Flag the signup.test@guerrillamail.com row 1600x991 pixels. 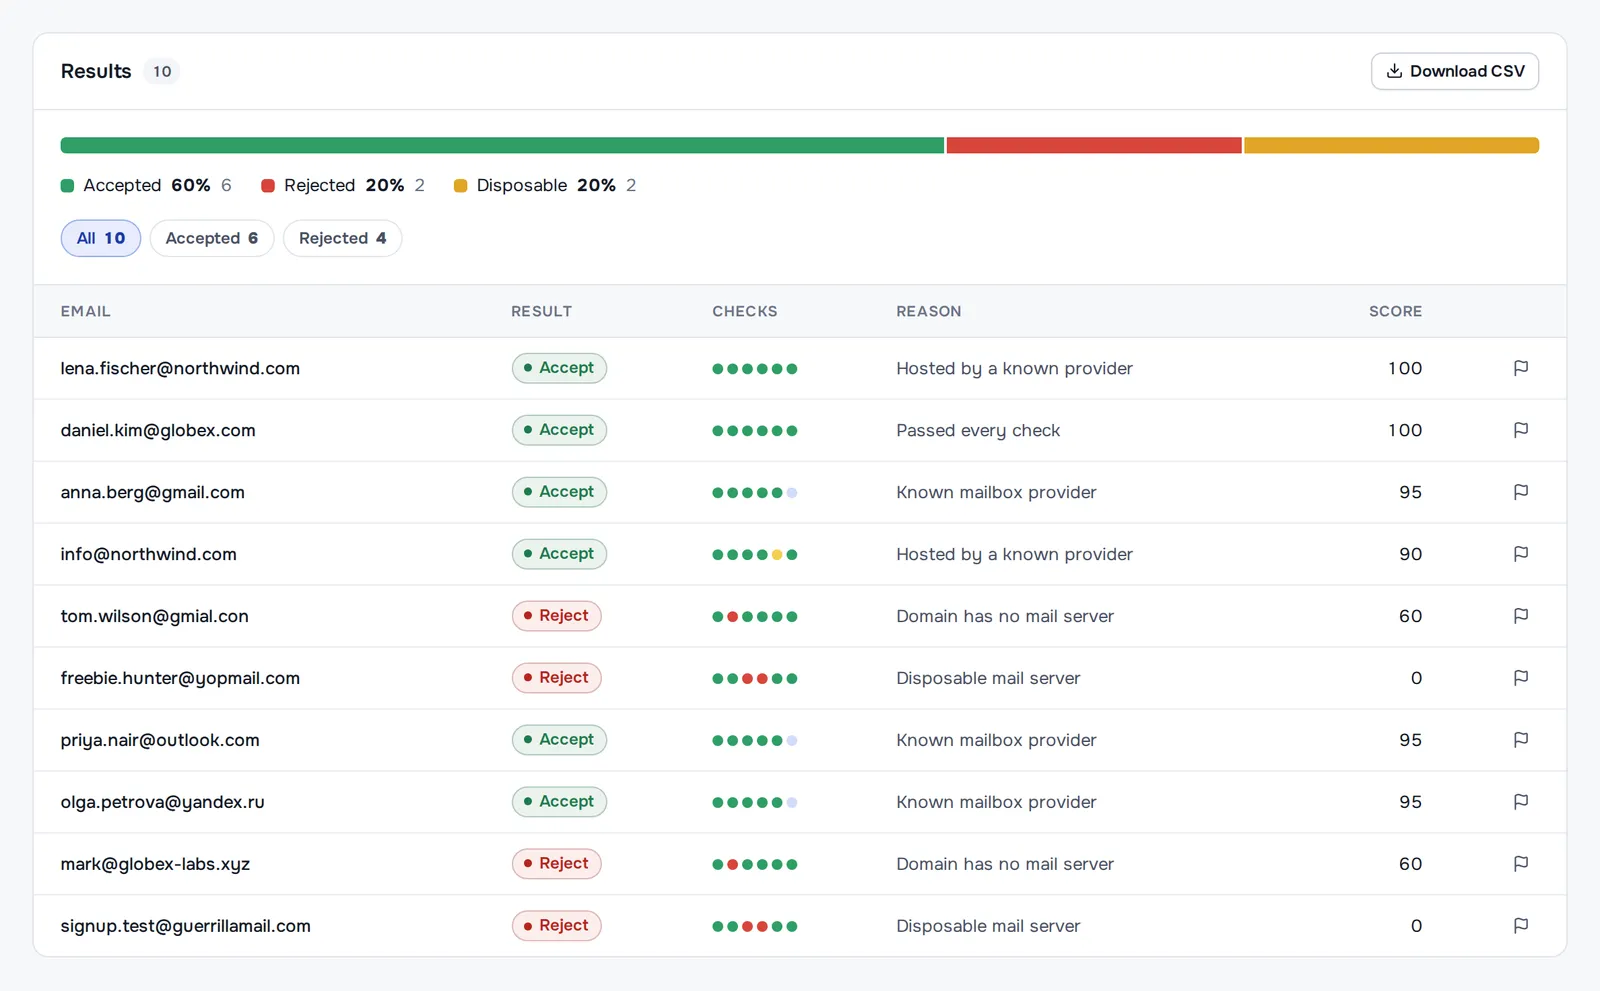click(1520, 926)
